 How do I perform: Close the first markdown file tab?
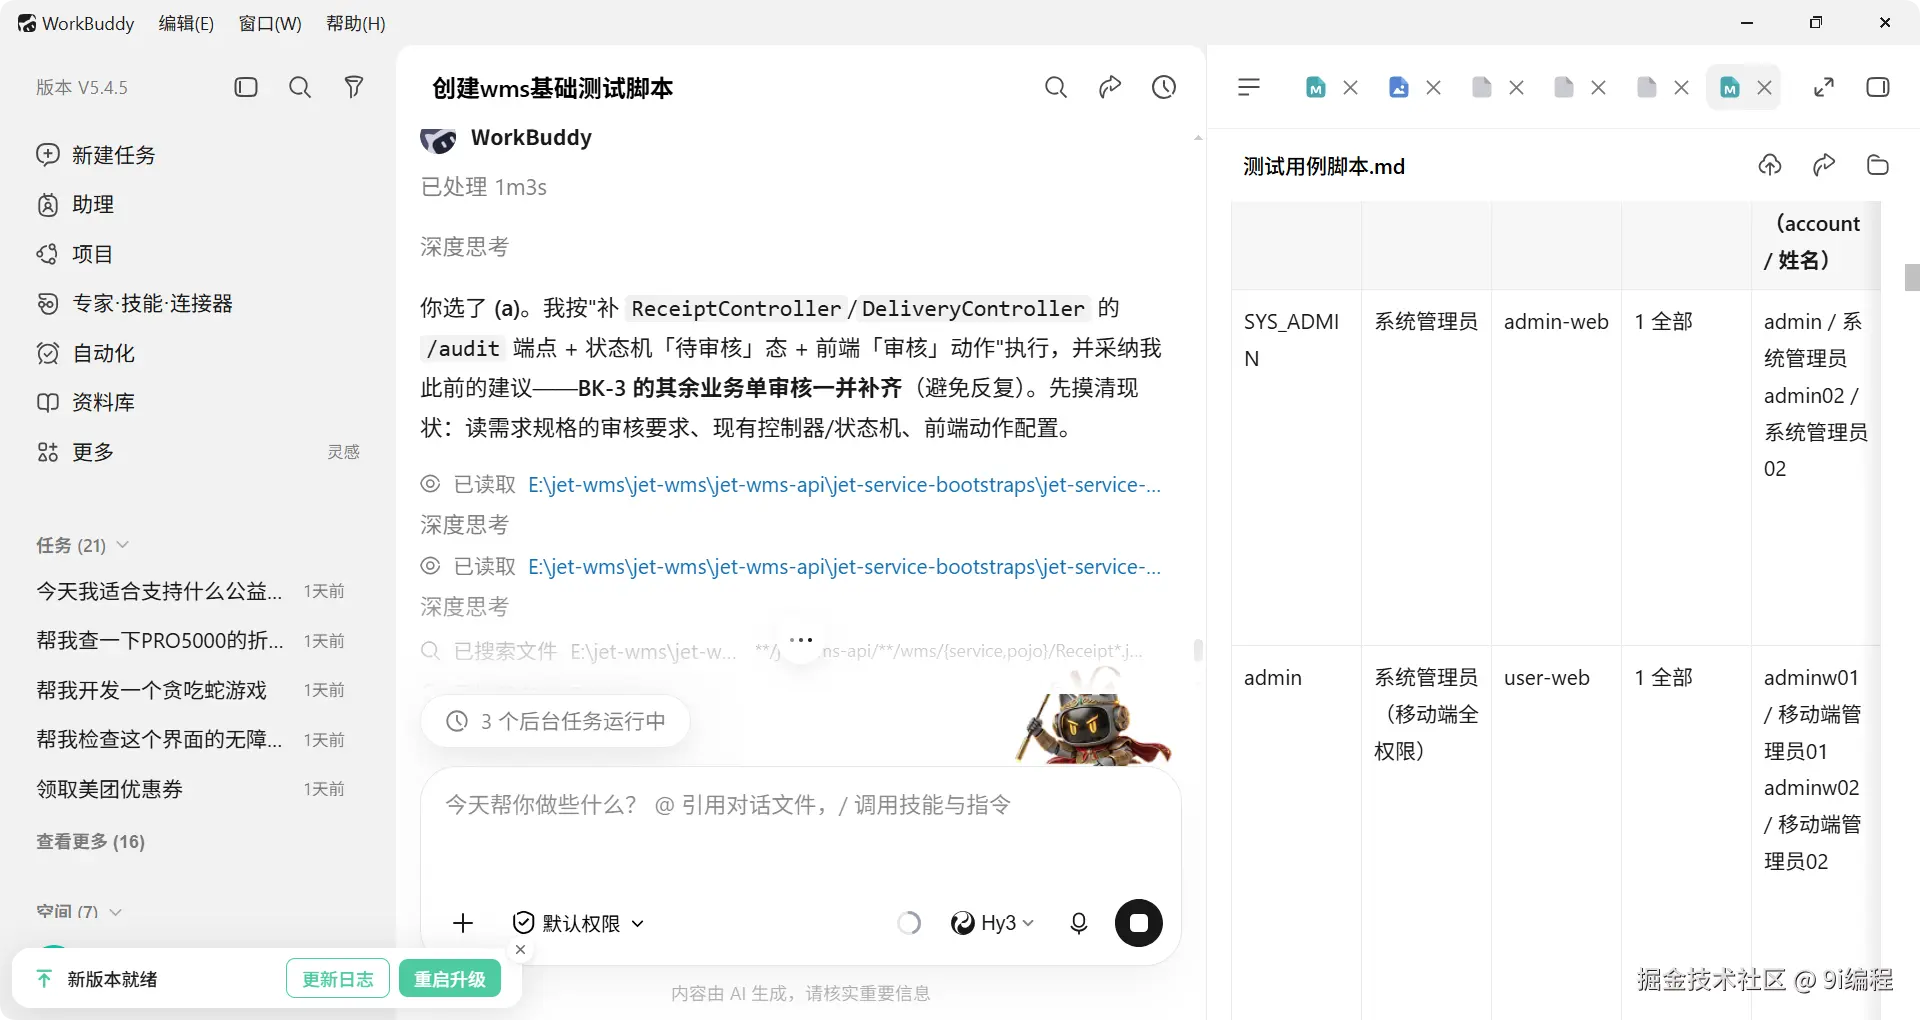pyautogui.click(x=1350, y=88)
